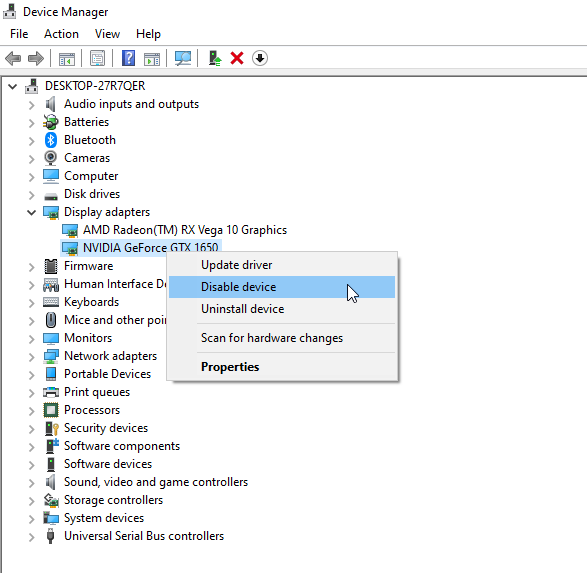This screenshot has width=587, height=573.
Task: Click the Update device driver toolbar icon
Action: [215, 58]
